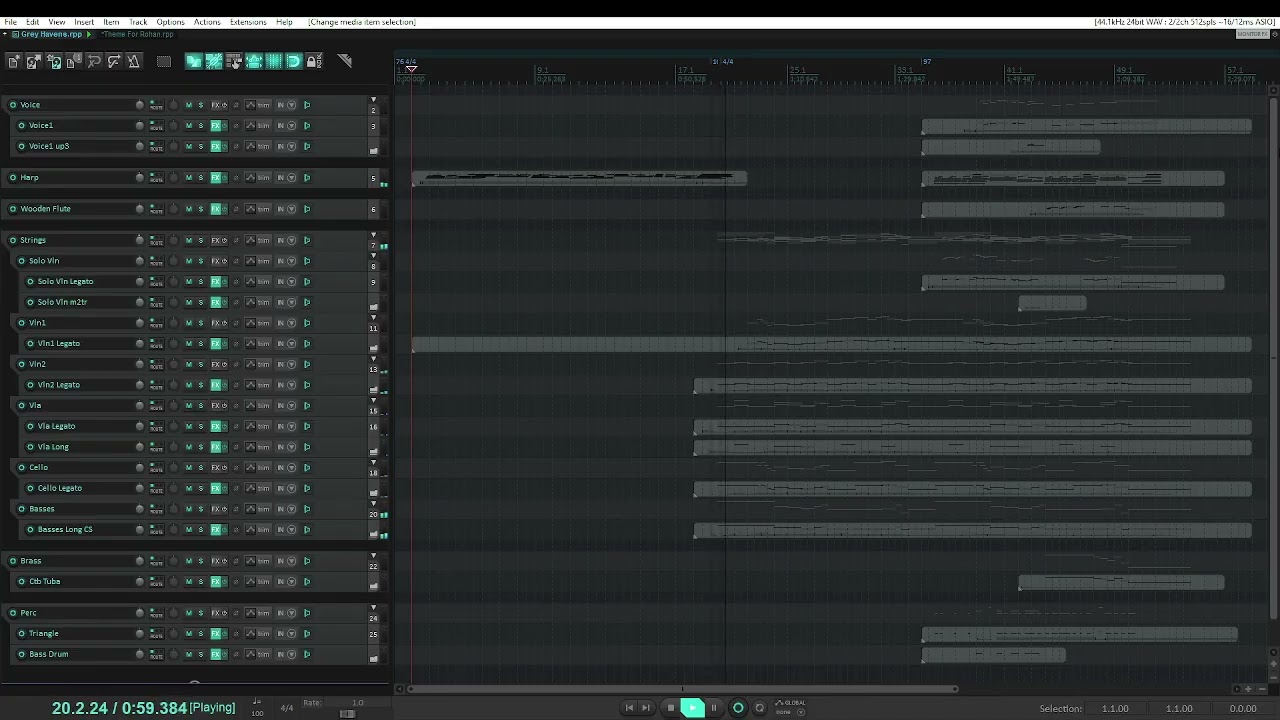
Task: Open FX chain for Wooden Flute track
Action: coord(215,209)
